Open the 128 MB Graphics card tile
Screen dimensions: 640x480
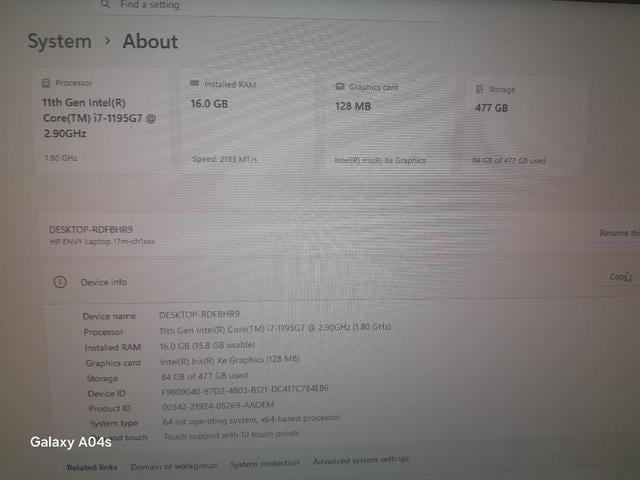392,124
